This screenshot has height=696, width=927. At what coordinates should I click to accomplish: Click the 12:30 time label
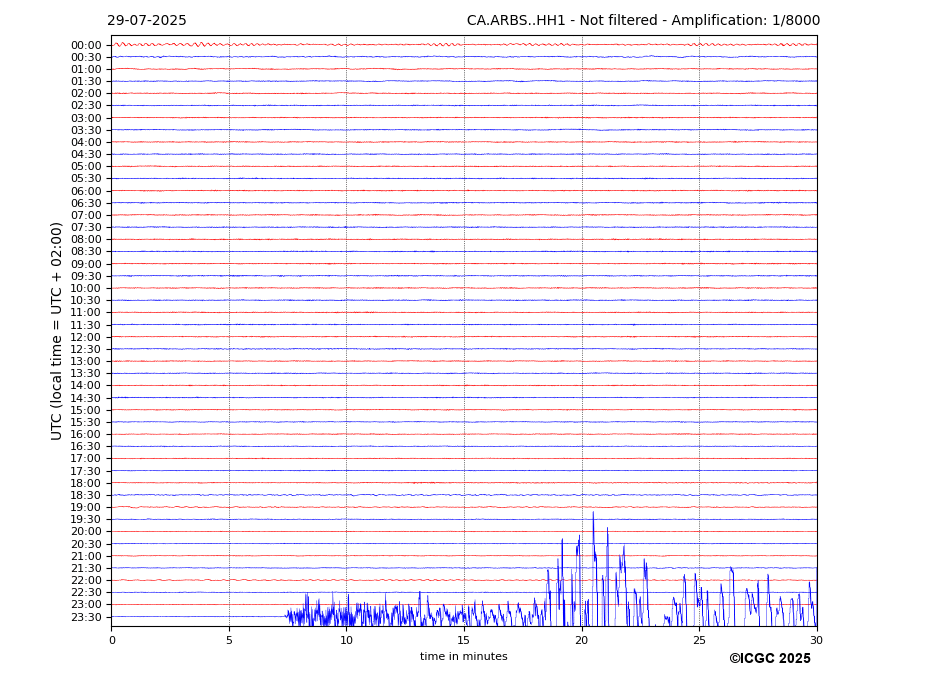click(86, 349)
